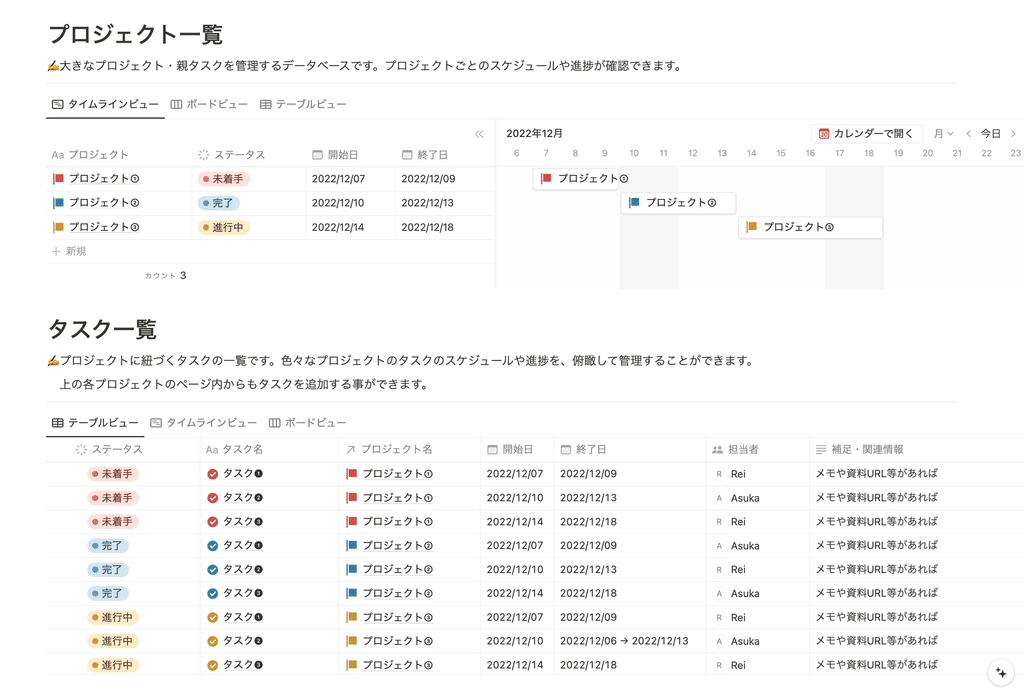The width and height of the screenshot is (1024, 695).
Task: Switch projects to タイムラインビュー tab
Action: pos(105,105)
